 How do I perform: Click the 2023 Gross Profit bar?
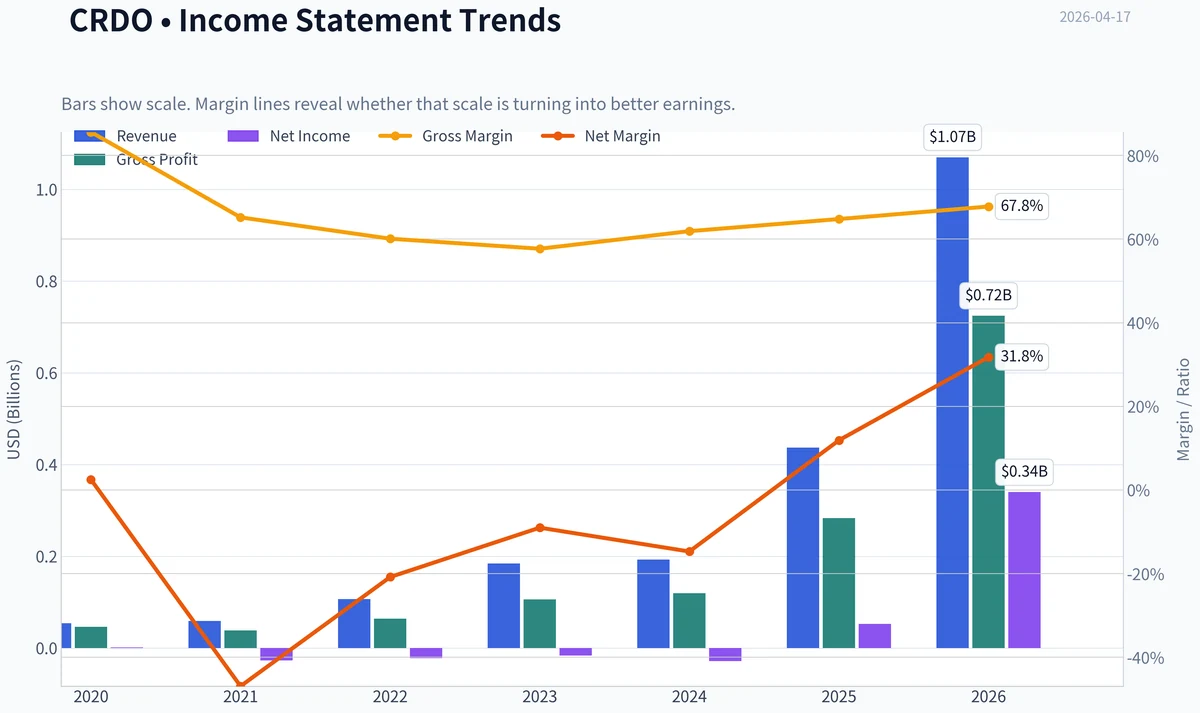click(x=540, y=624)
